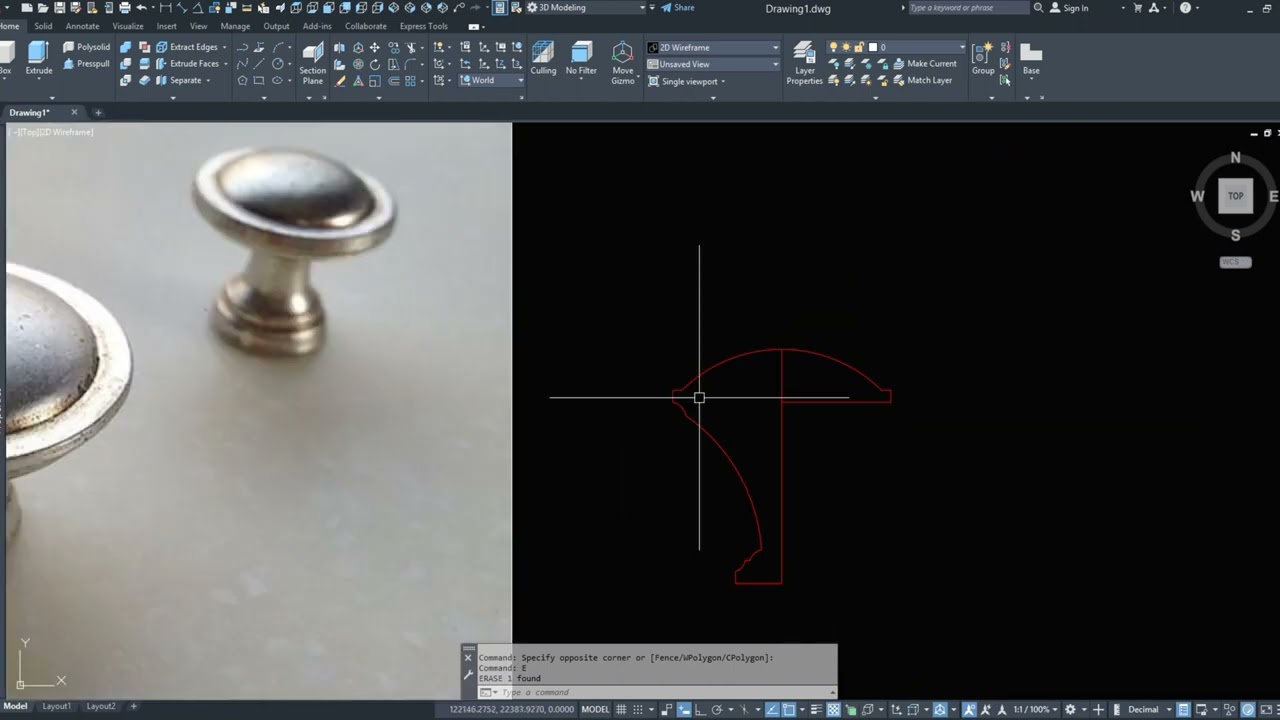Viewport: 1280px width, 720px height.
Task: Click the TOP face of the ViewCube
Action: 1235,196
